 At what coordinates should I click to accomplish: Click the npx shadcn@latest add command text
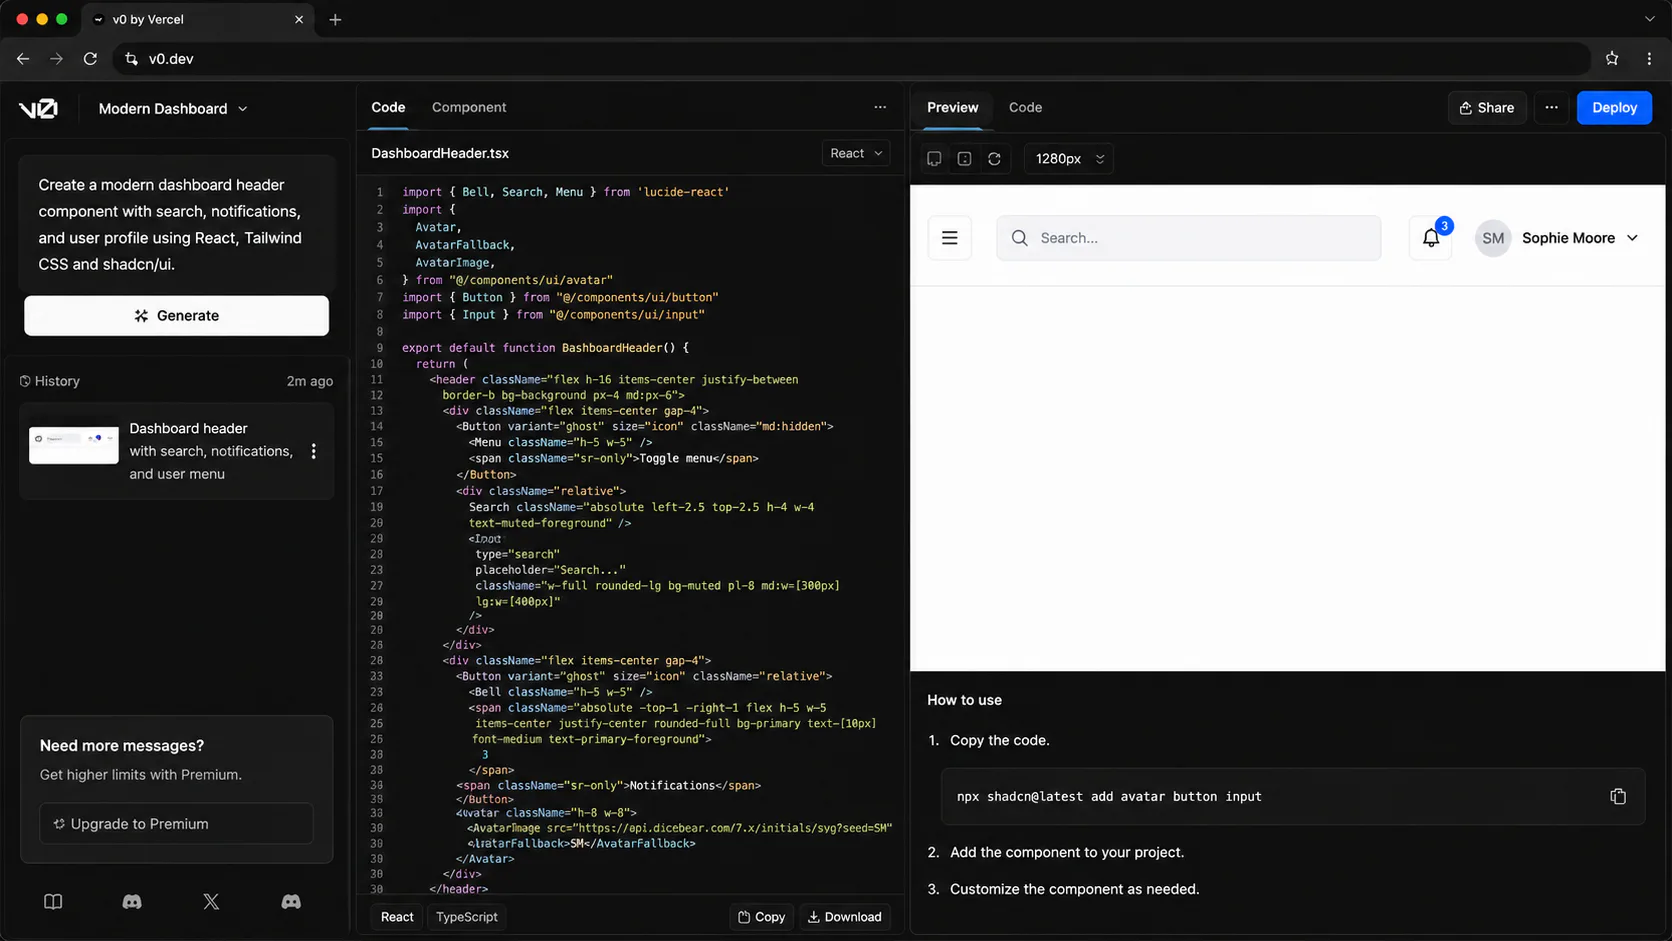click(1109, 797)
